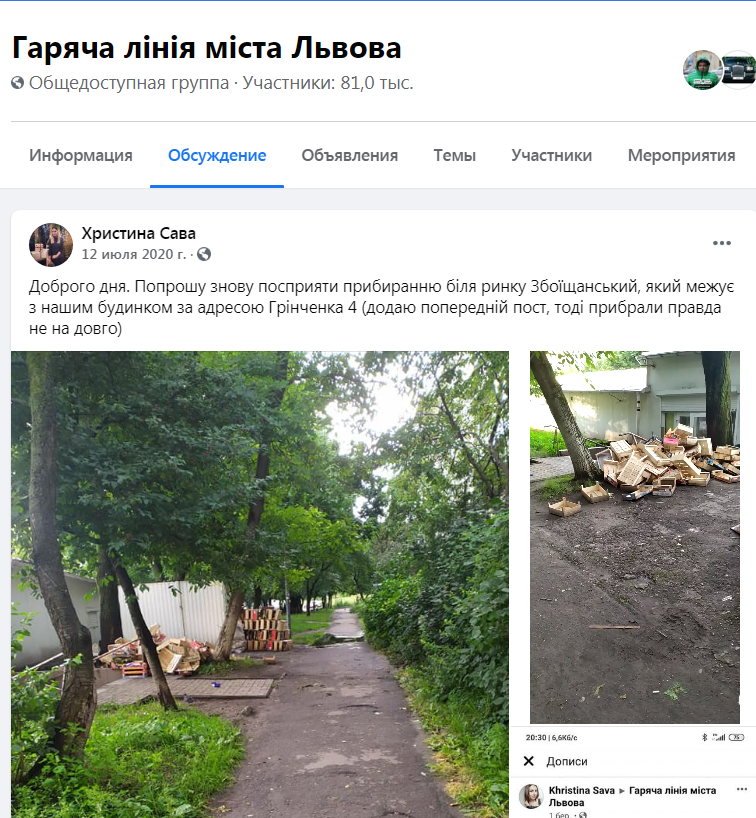Go to the Участники tab
756x818 pixels.
pos(551,155)
